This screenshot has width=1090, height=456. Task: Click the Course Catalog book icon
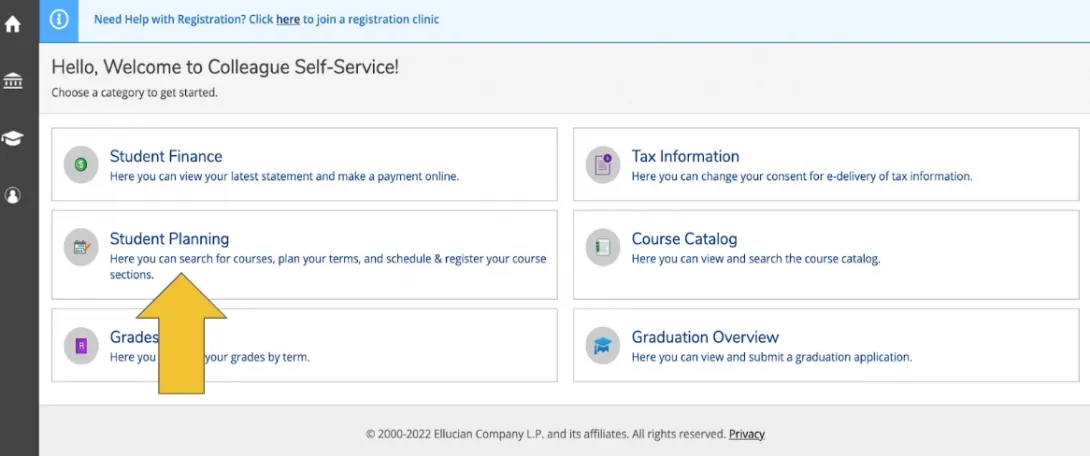(x=603, y=247)
